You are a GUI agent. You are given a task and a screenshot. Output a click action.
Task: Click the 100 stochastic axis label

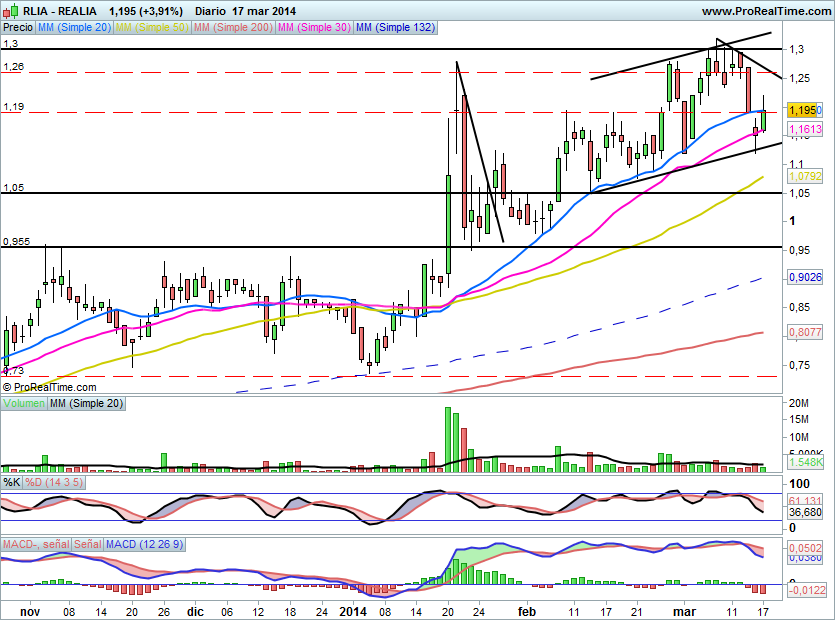(x=799, y=484)
